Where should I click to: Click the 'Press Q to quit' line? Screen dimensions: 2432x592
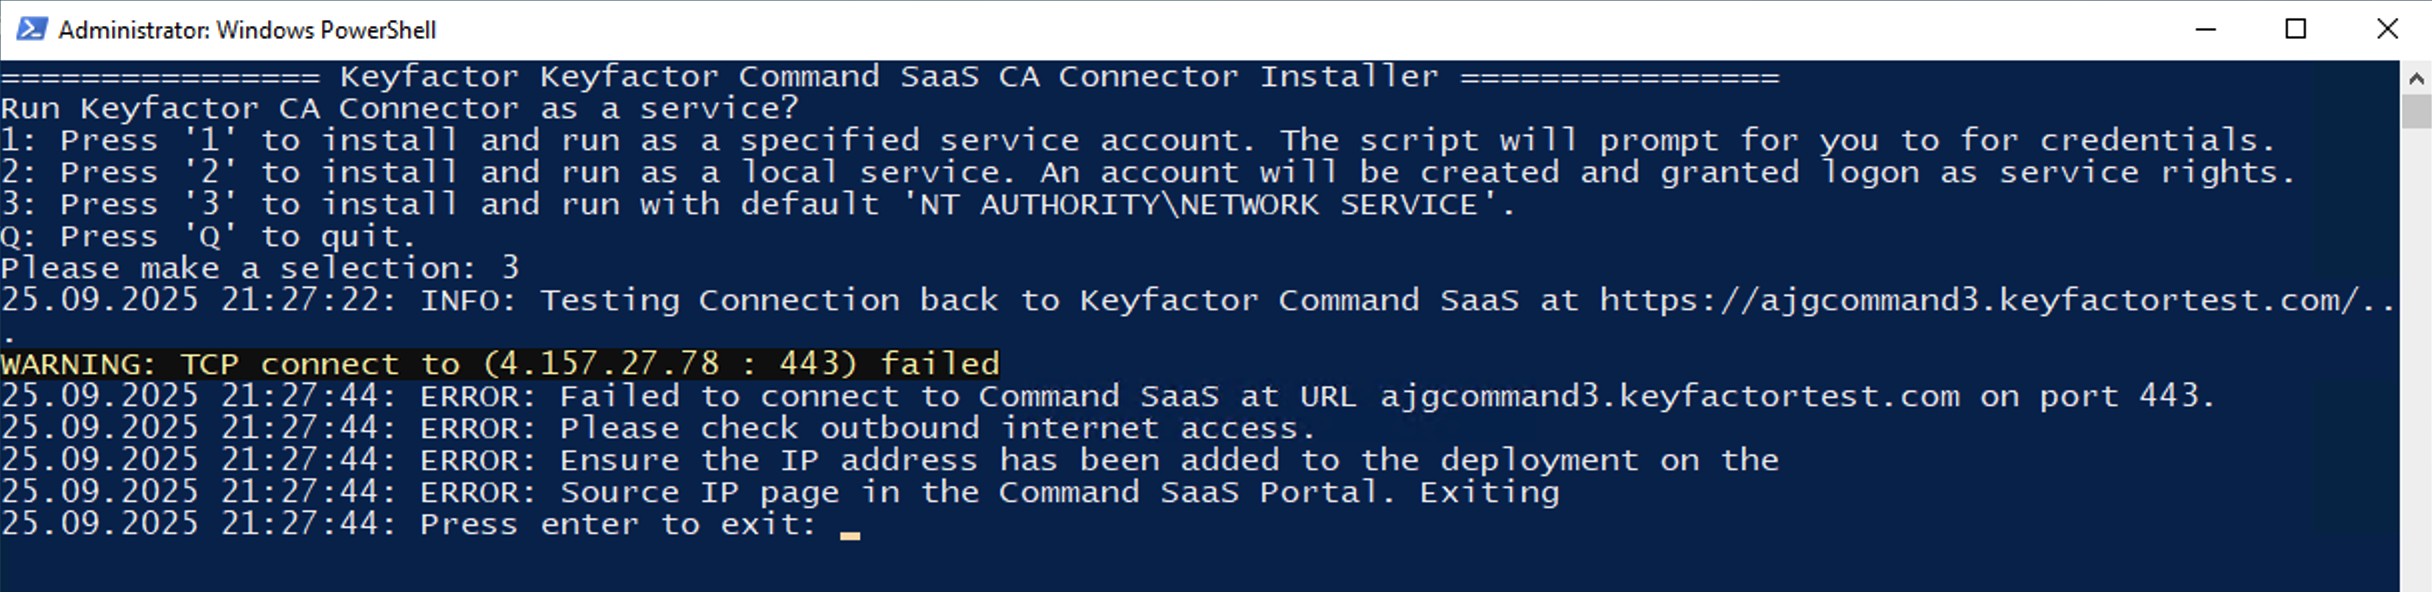point(208,237)
